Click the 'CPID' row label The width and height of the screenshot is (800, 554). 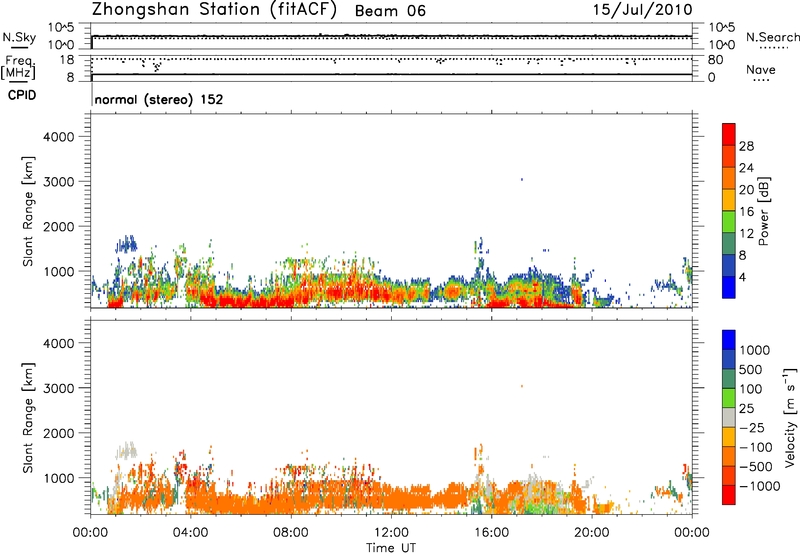point(22,95)
